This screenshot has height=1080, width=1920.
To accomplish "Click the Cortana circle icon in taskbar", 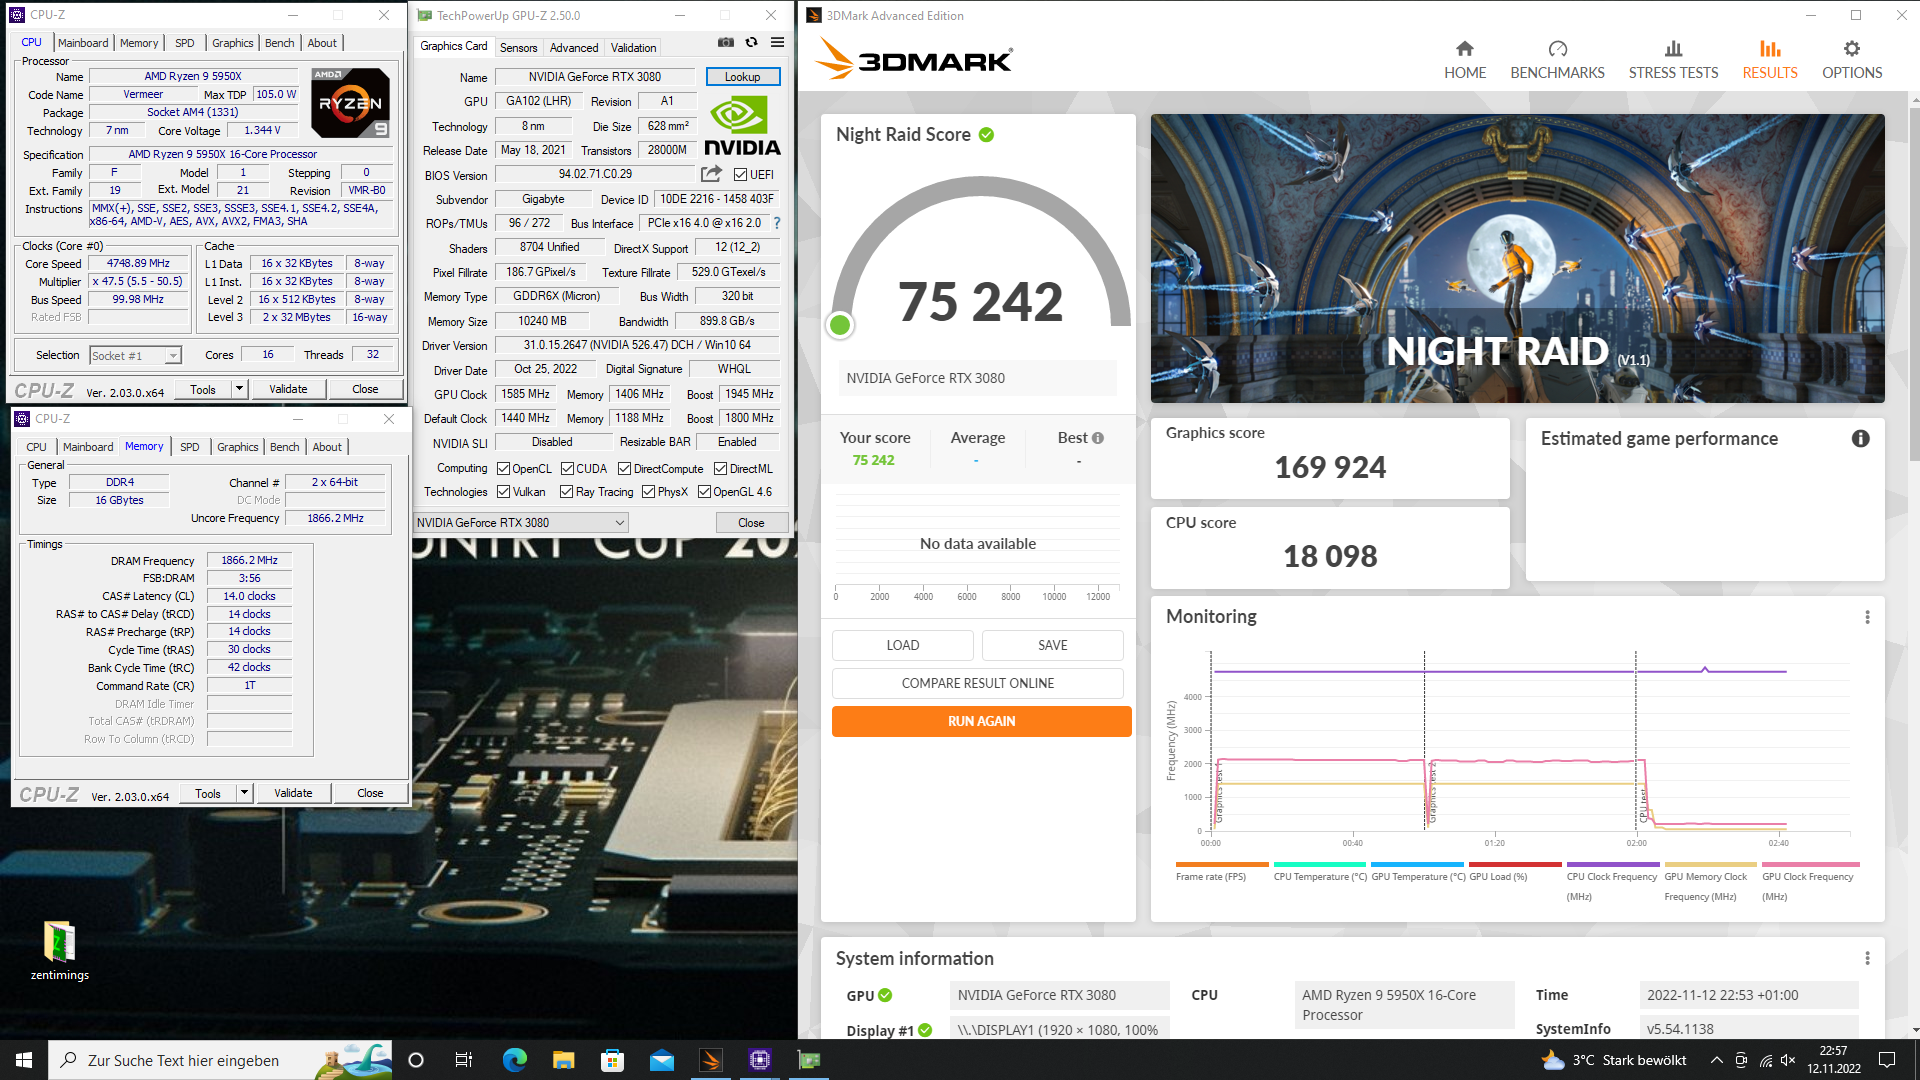I will pyautogui.click(x=416, y=1060).
